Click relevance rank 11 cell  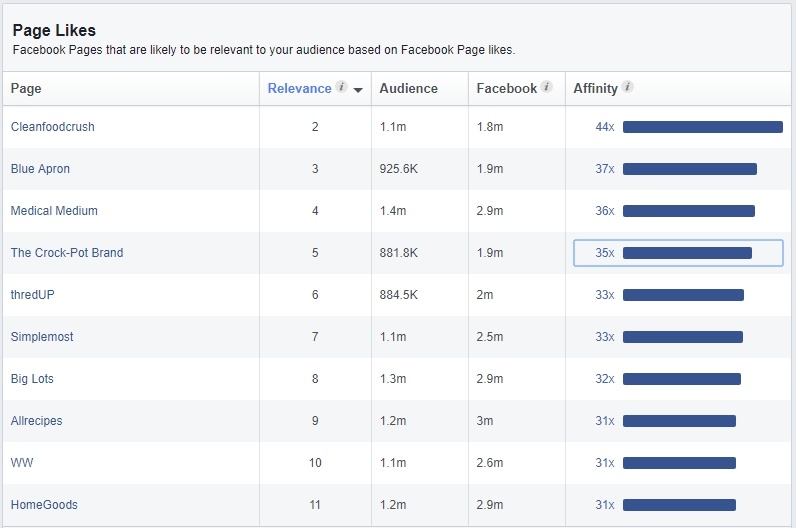pyautogui.click(x=315, y=505)
